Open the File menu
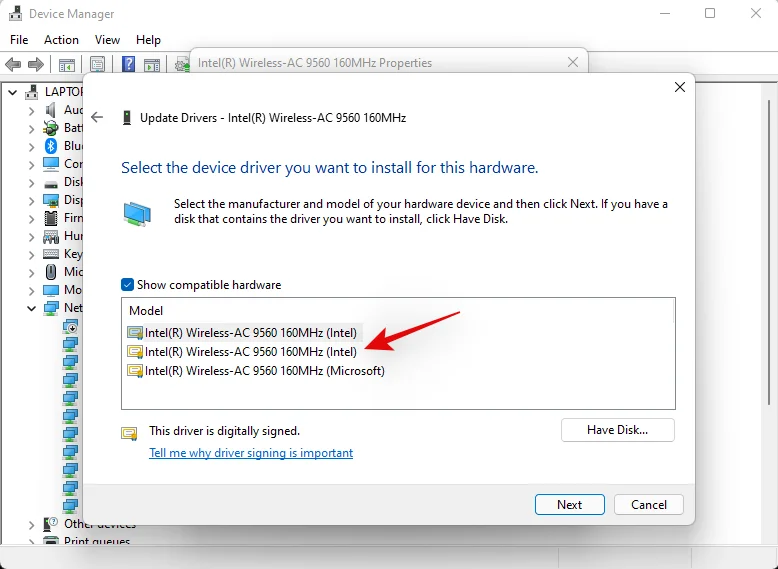Image resolution: width=778 pixels, height=569 pixels. pyautogui.click(x=19, y=40)
